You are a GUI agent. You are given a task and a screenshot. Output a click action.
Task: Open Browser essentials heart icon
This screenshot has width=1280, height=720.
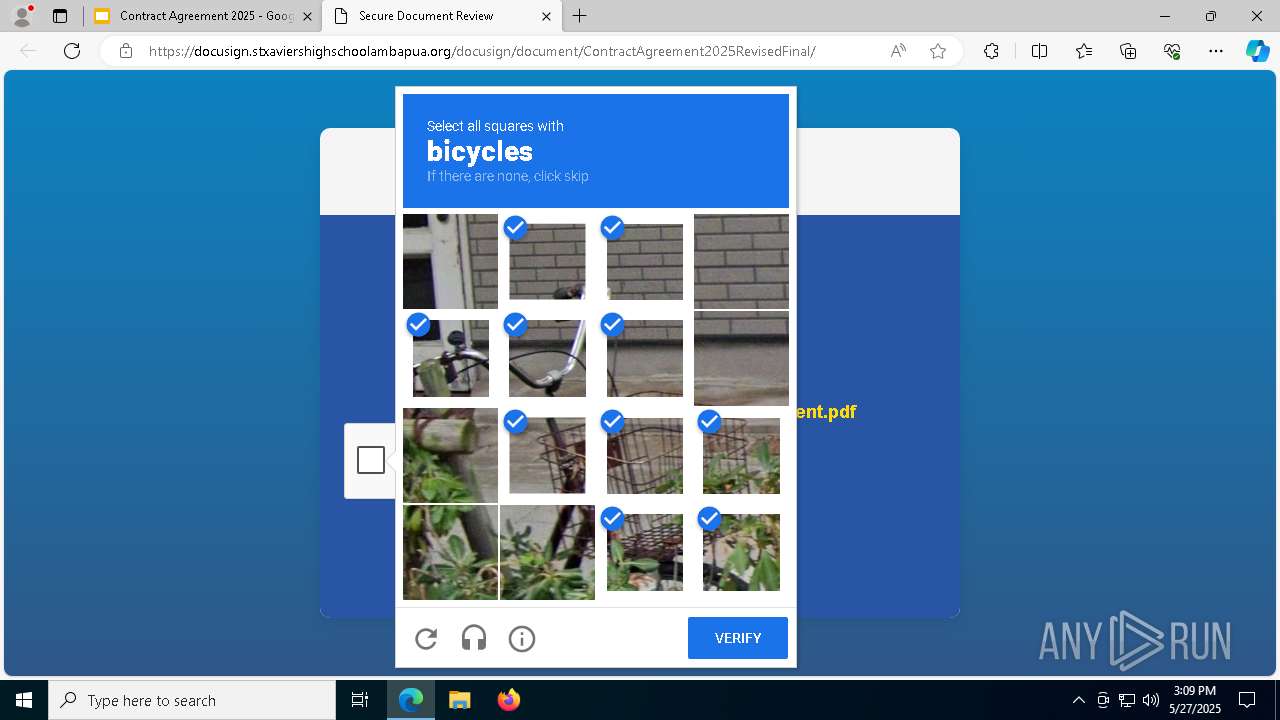click(x=1172, y=51)
